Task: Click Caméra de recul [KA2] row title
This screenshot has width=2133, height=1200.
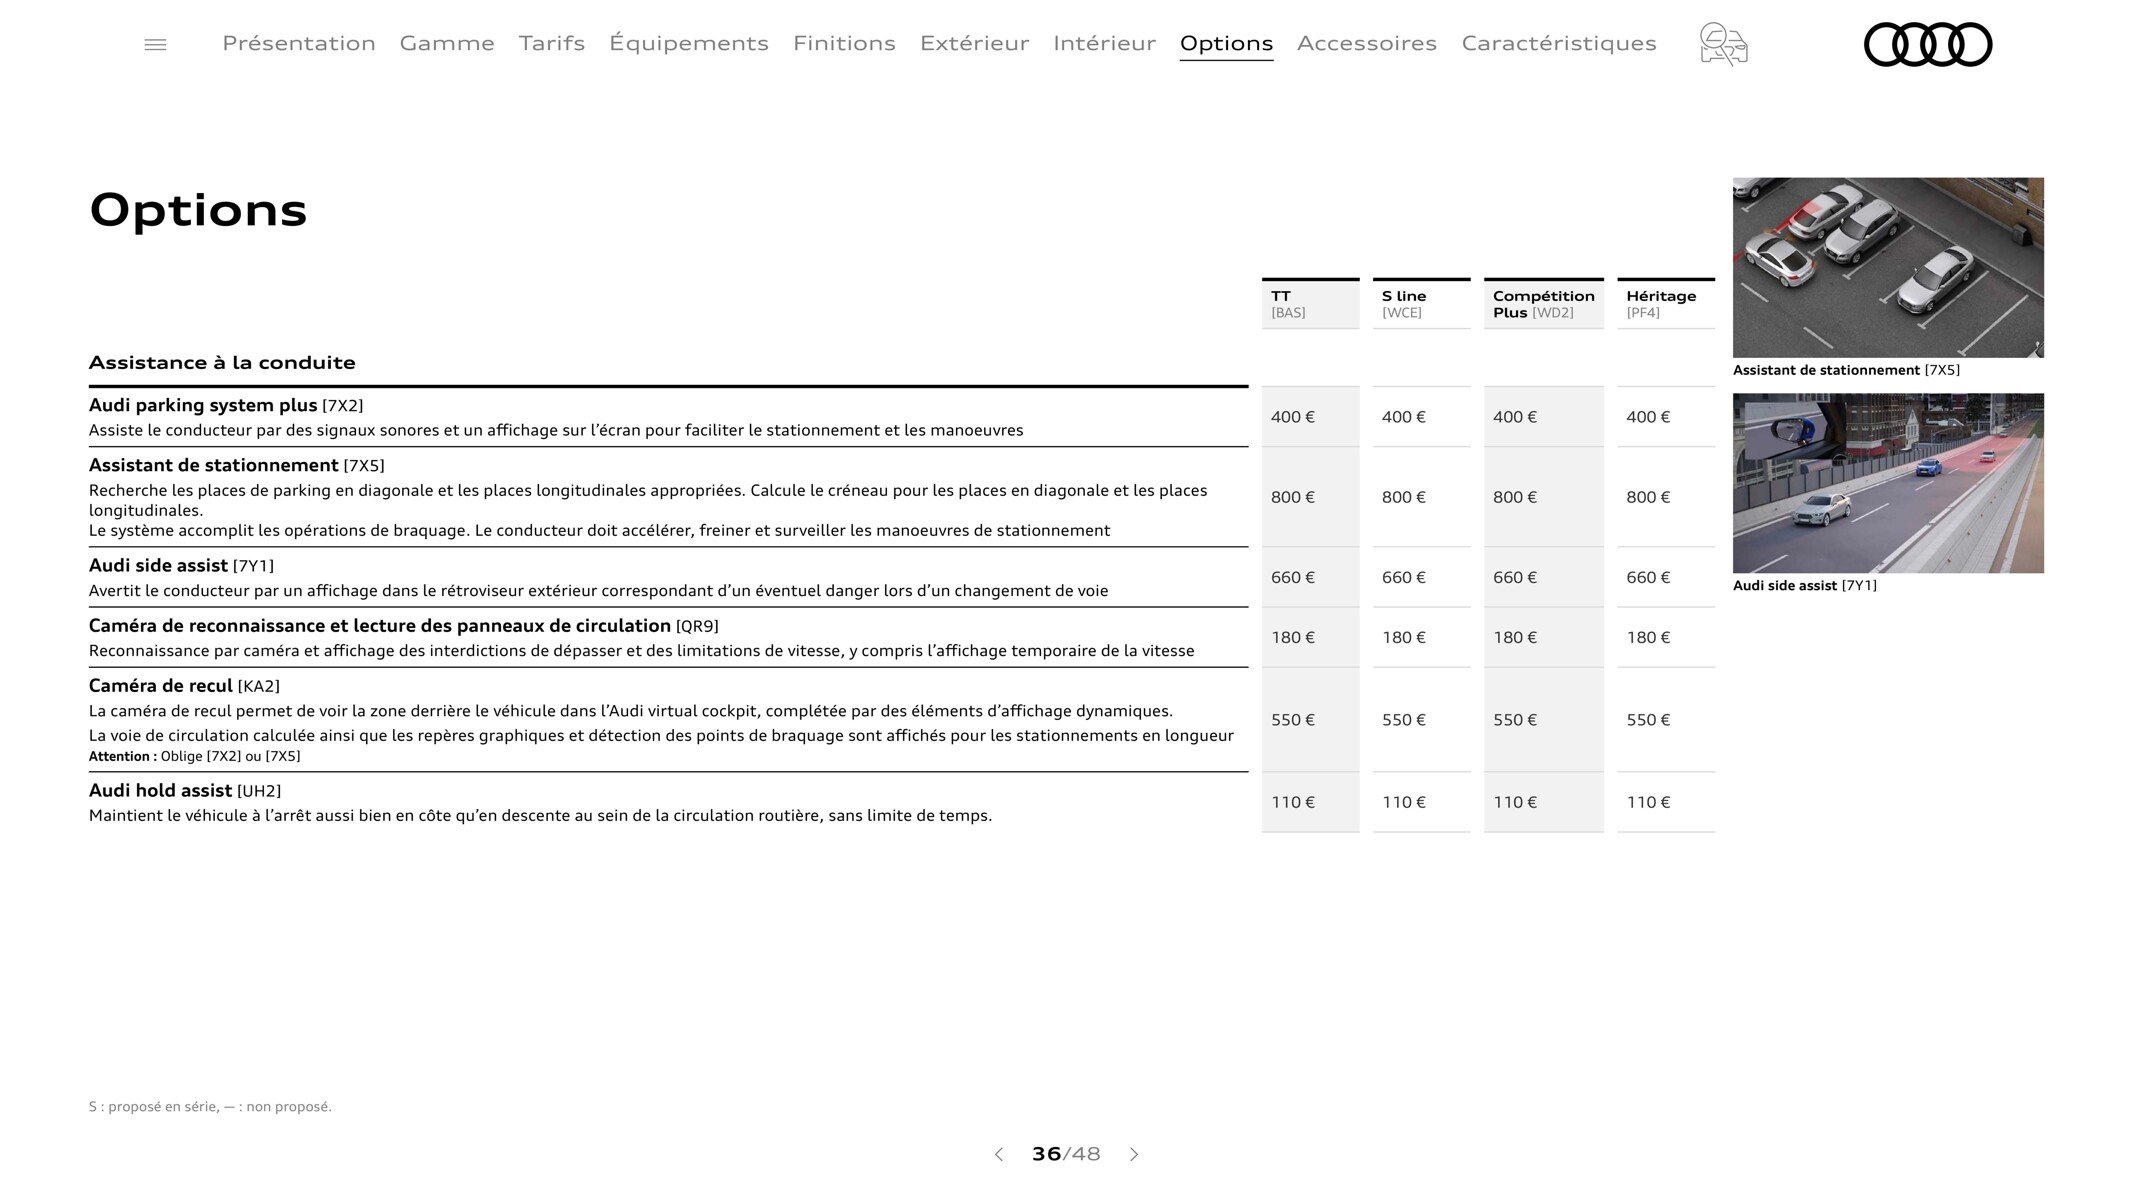Action: click(184, 686)
